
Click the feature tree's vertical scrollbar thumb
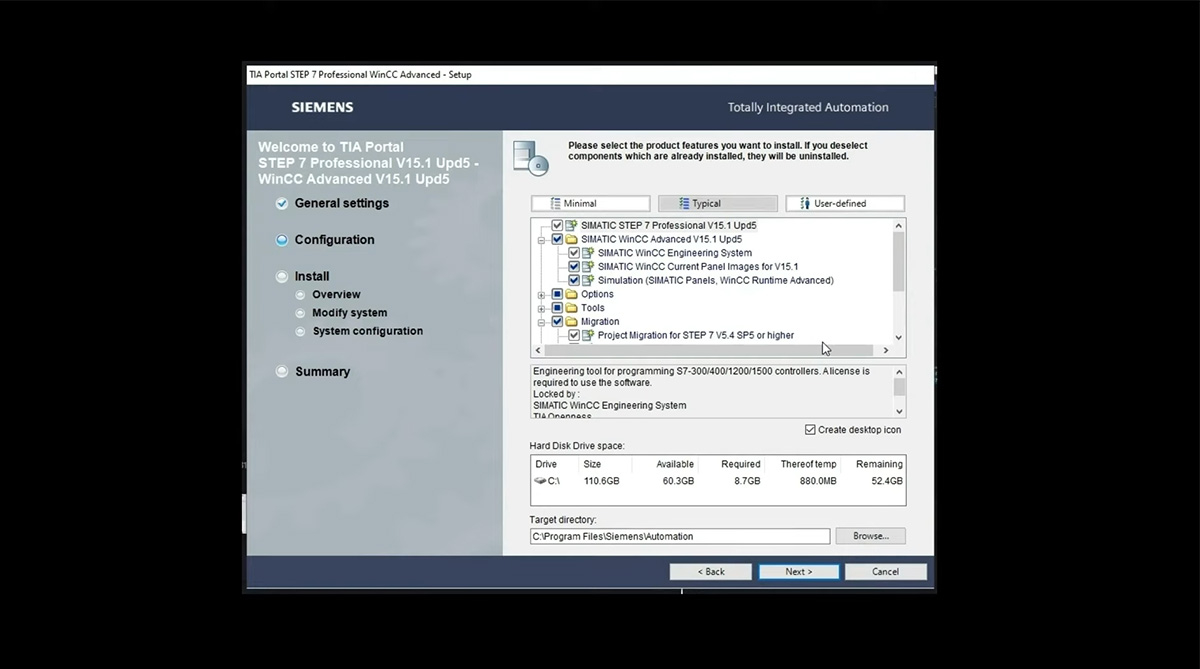point(899,261)
